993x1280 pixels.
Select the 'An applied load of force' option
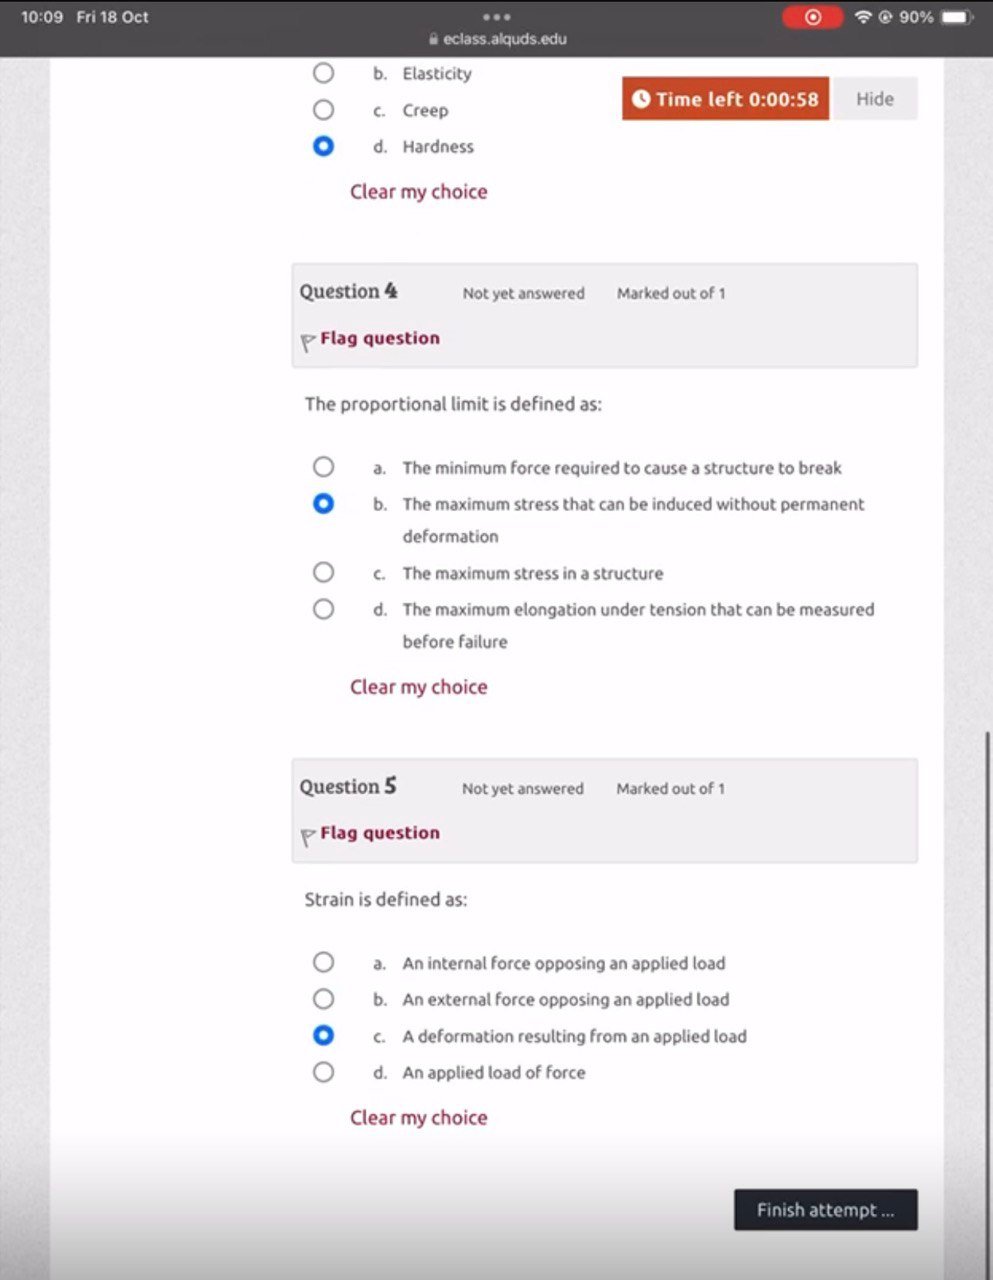click(x=323, y=1072)
